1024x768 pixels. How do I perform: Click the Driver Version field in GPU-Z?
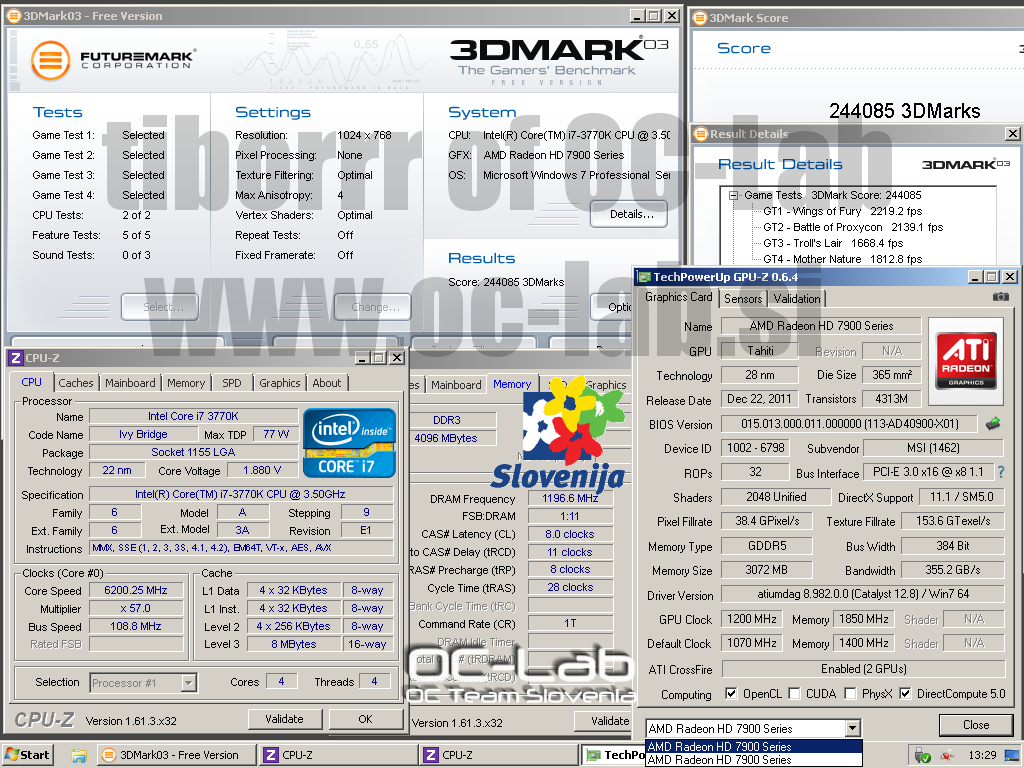tap(863, 594)
